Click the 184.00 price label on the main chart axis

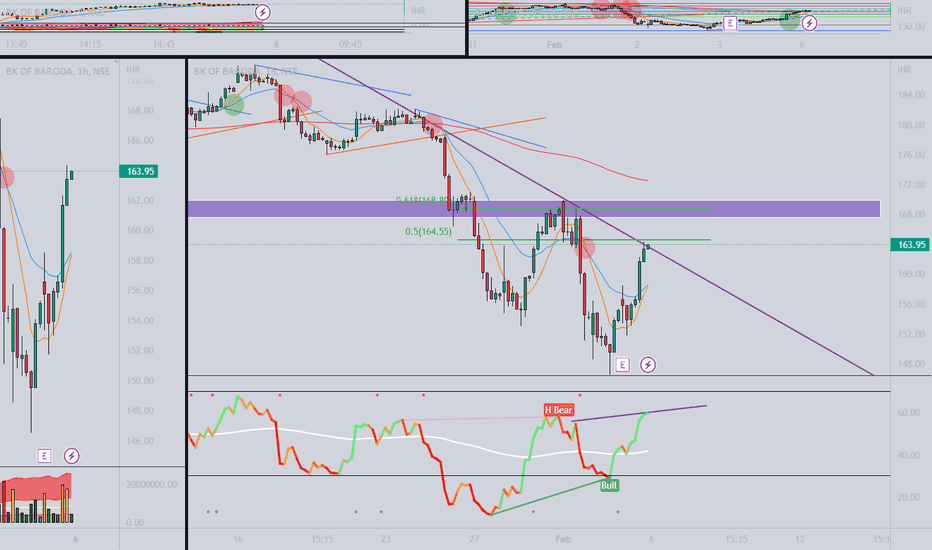tap(912, 95)
